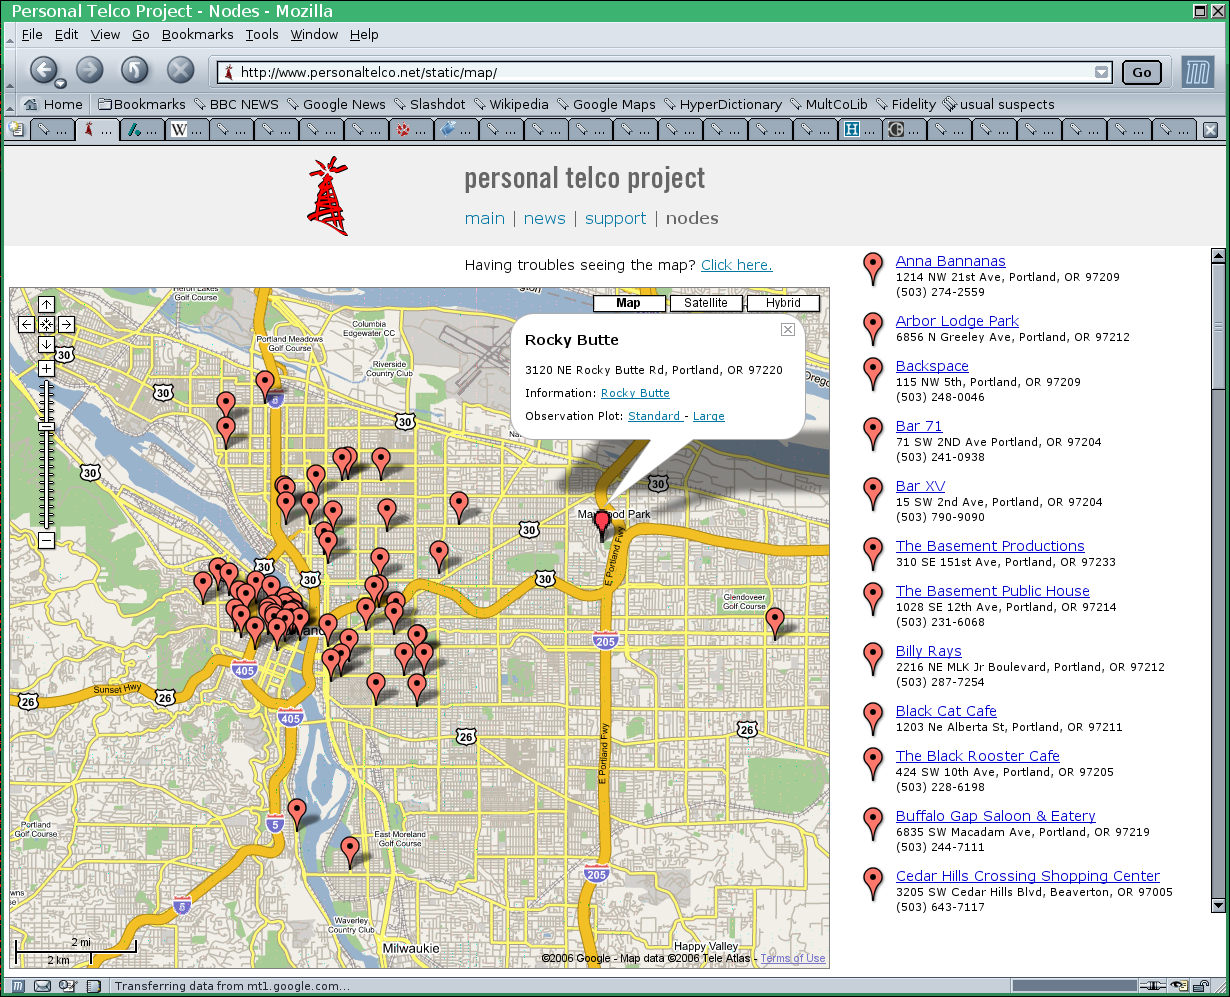
Task: Close the current tab with the tab bar X
Action: pyautogui.click(x=1210, y=130)
